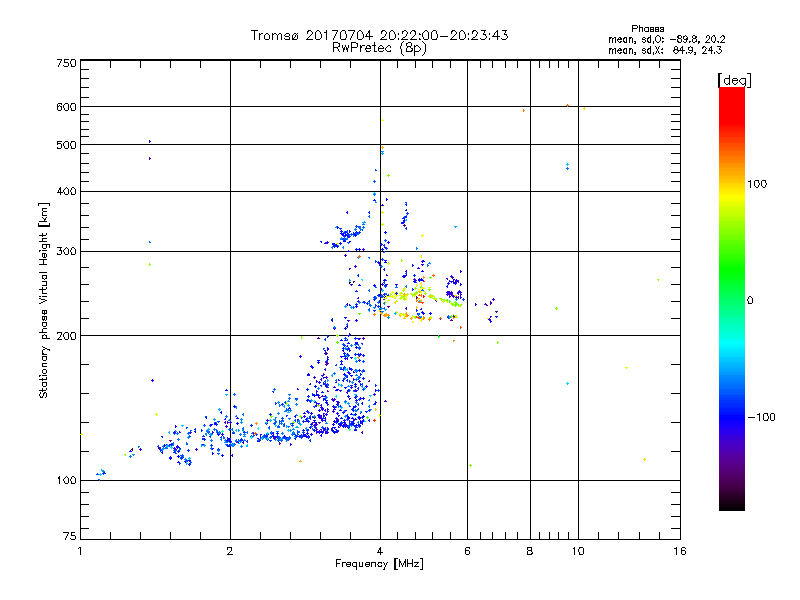Click the x-axis label 'Frequency [MHz]'
The height and width of the screenshot is (600, 800).
379,564
